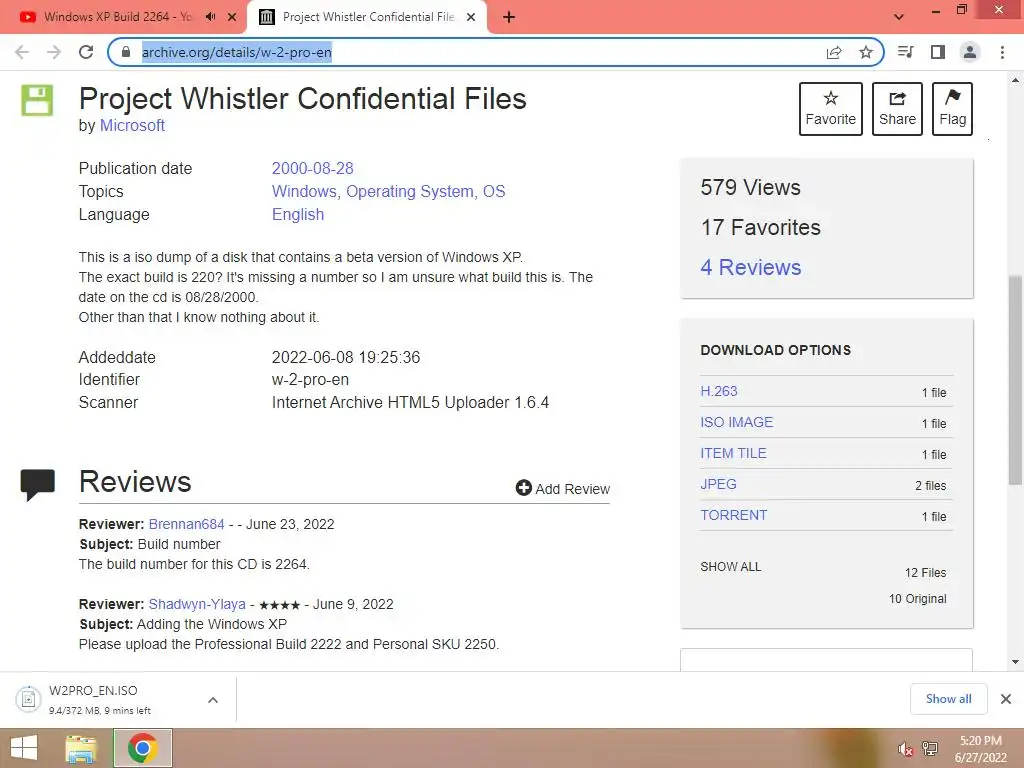Open the Chrome profile avatar
Viewport: 1024px width, 768px height.
pyautogui.click(x=970, y=52)
